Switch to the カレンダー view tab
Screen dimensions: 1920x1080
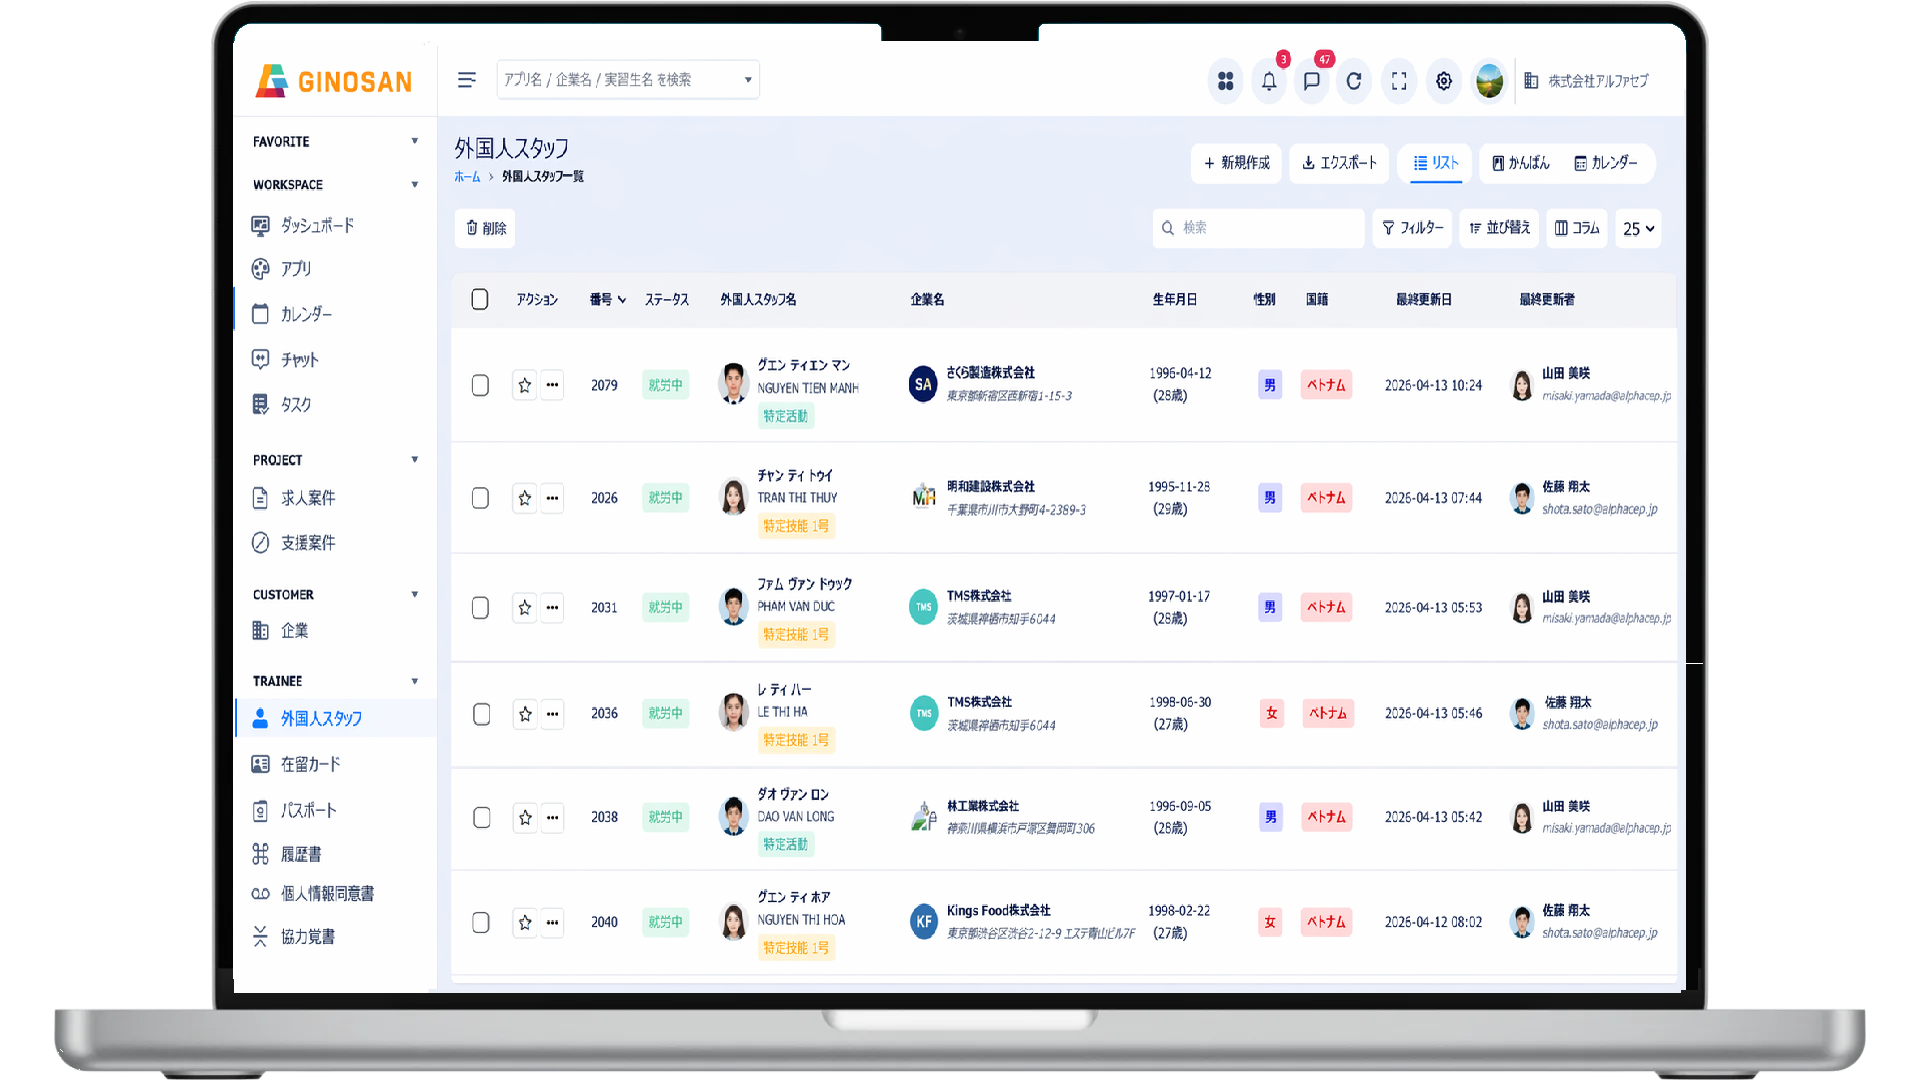(1606, 163)
